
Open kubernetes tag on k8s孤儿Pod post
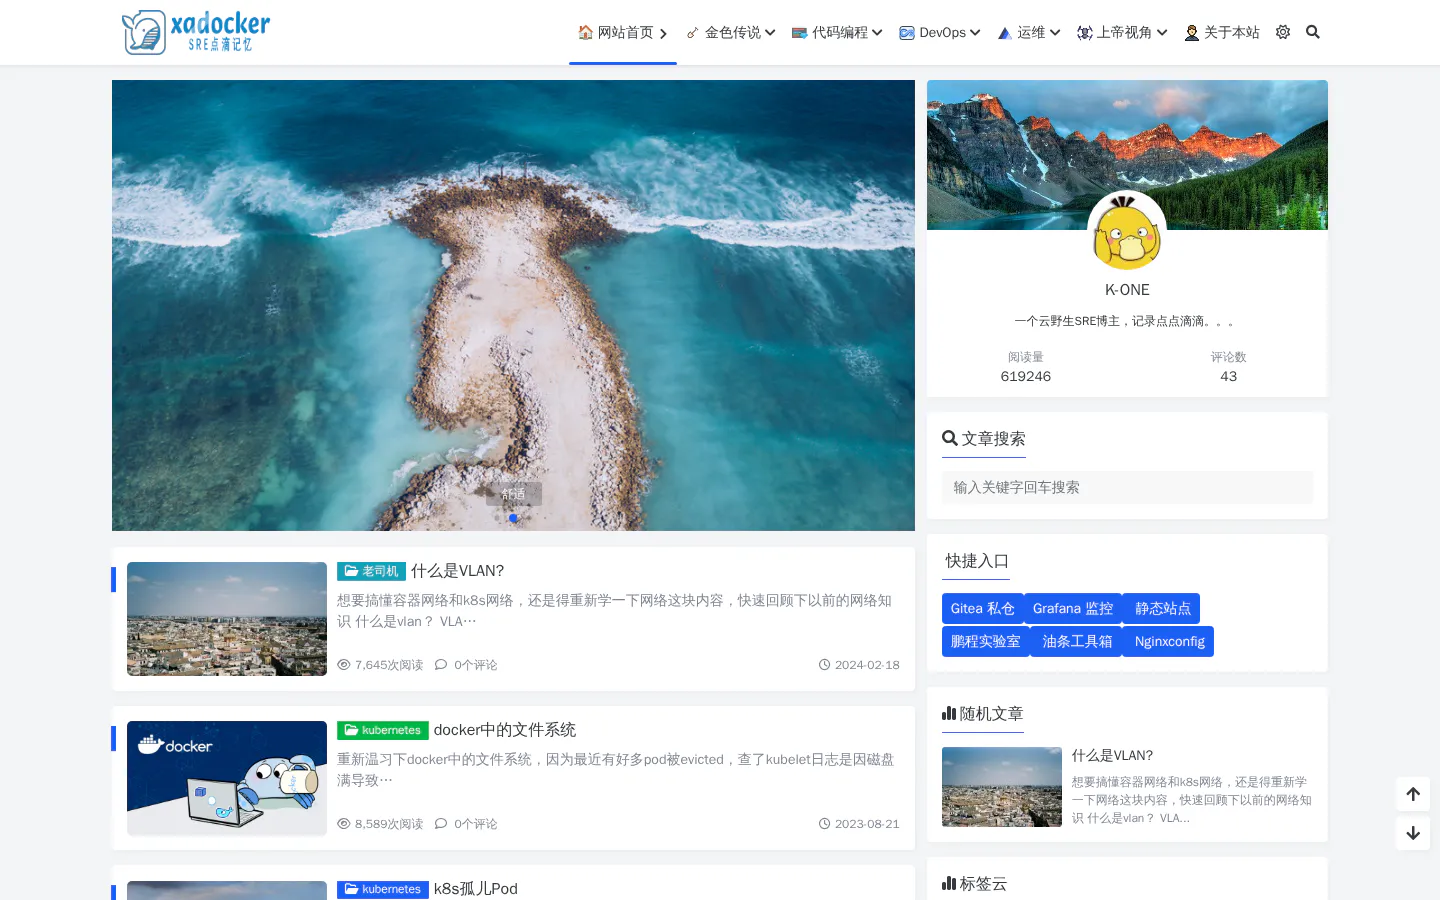tap(383, 889)
